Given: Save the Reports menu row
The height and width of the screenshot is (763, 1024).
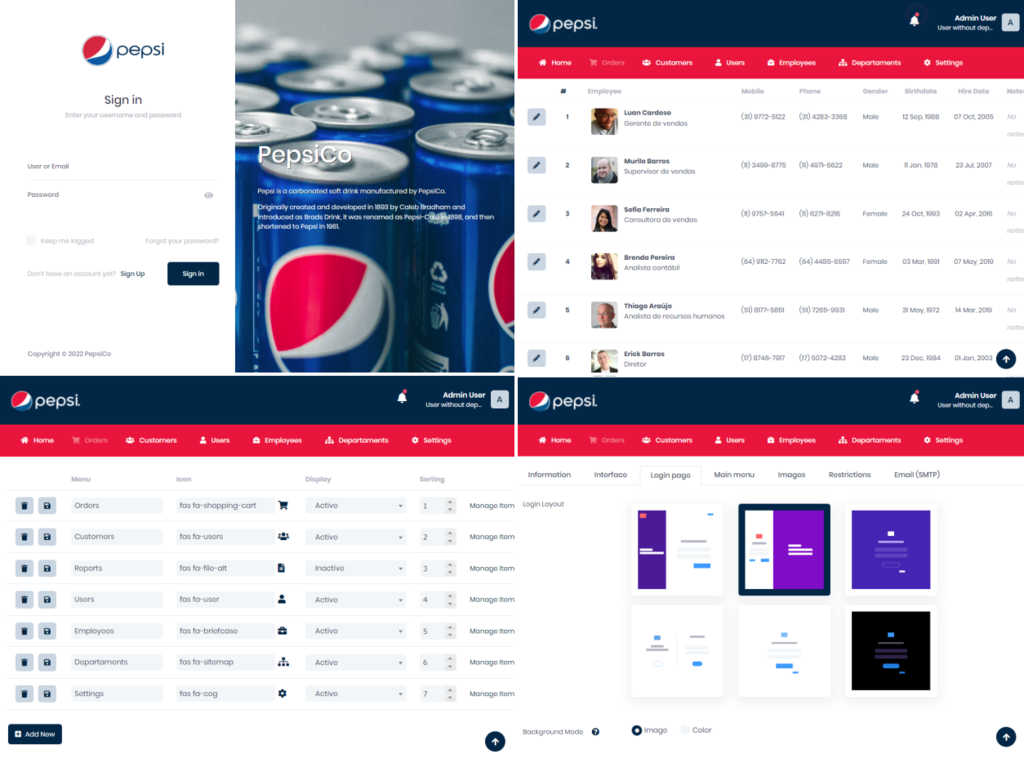Looking at the screenshot, I should point(47,568).
